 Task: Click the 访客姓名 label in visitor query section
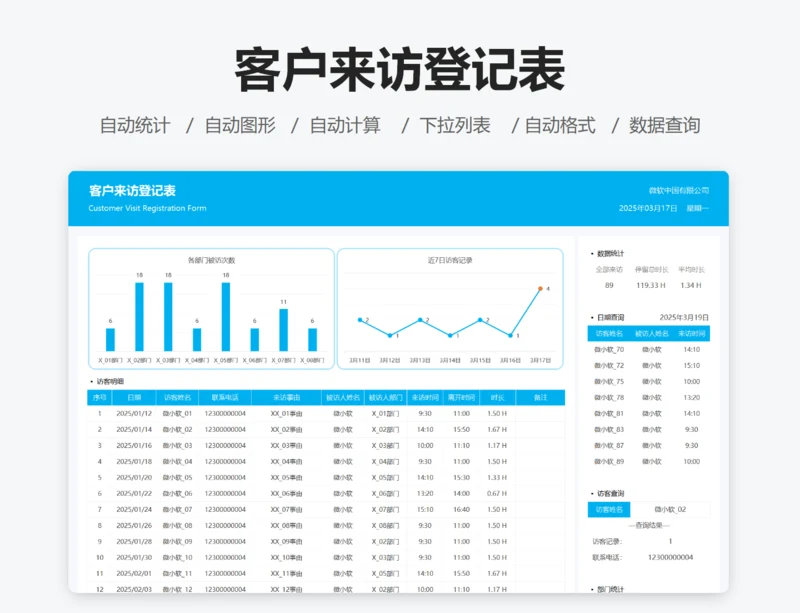click(x=609, y=509)
